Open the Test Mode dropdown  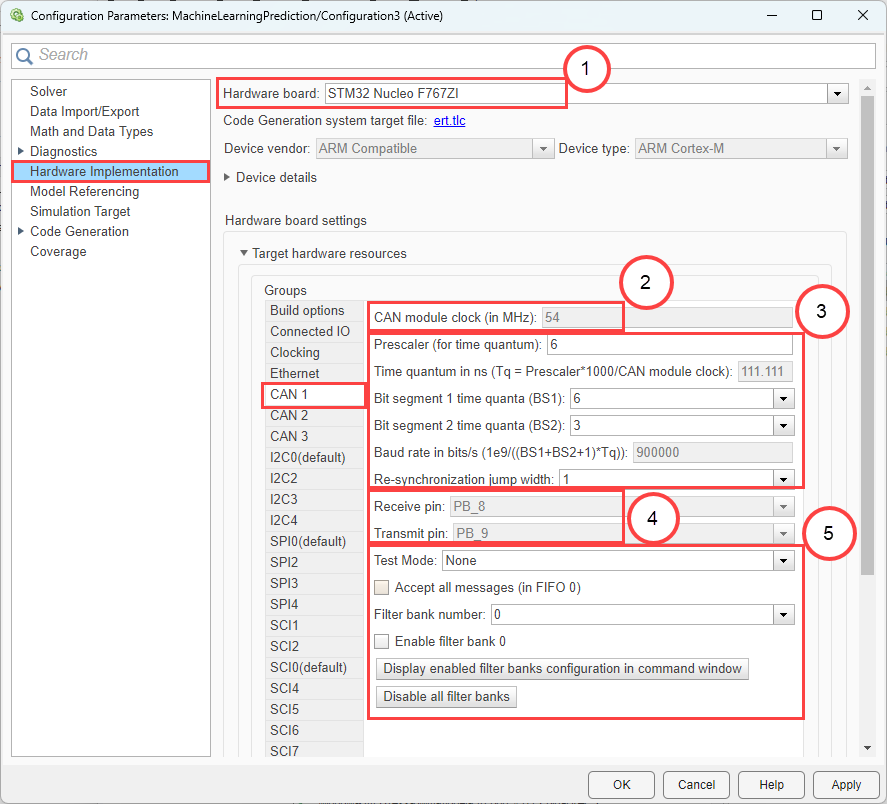(783, 561)
